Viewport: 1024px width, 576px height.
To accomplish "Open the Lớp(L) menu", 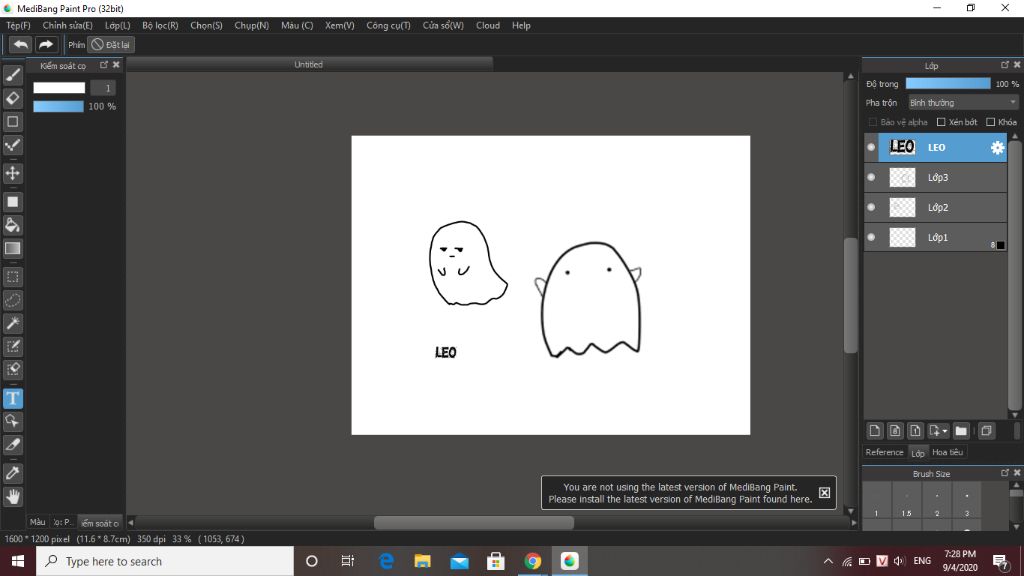I will [x=118, y=25].
